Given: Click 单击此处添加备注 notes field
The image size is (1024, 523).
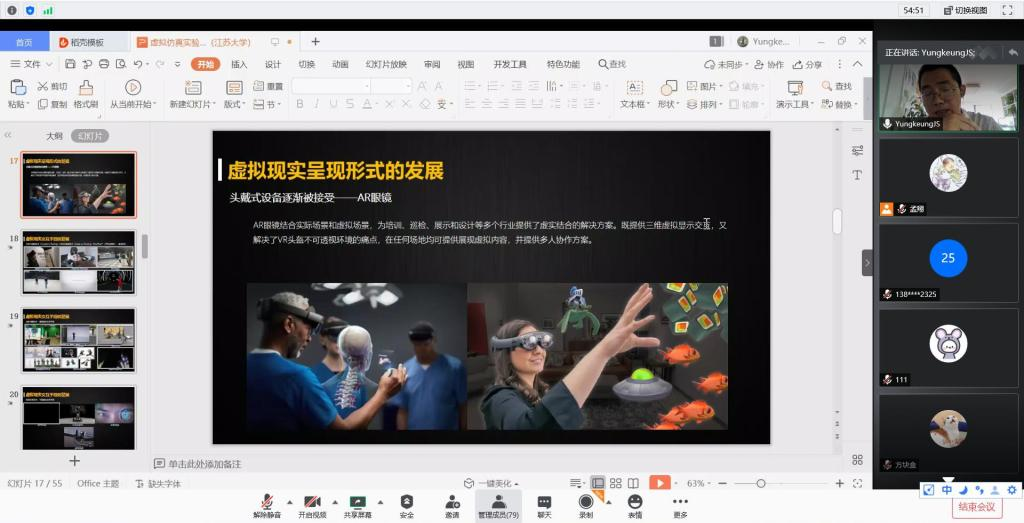Looking at the screenshot, I should [x=204, y=464].
